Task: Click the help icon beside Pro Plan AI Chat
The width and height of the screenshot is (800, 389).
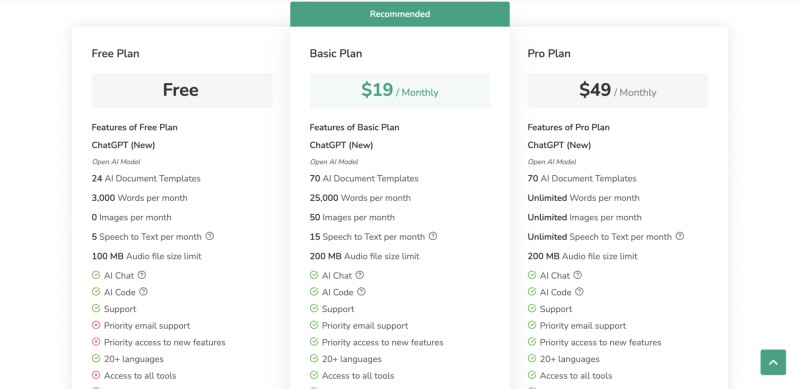Action: pyautogui.click(x=578, y=275)
